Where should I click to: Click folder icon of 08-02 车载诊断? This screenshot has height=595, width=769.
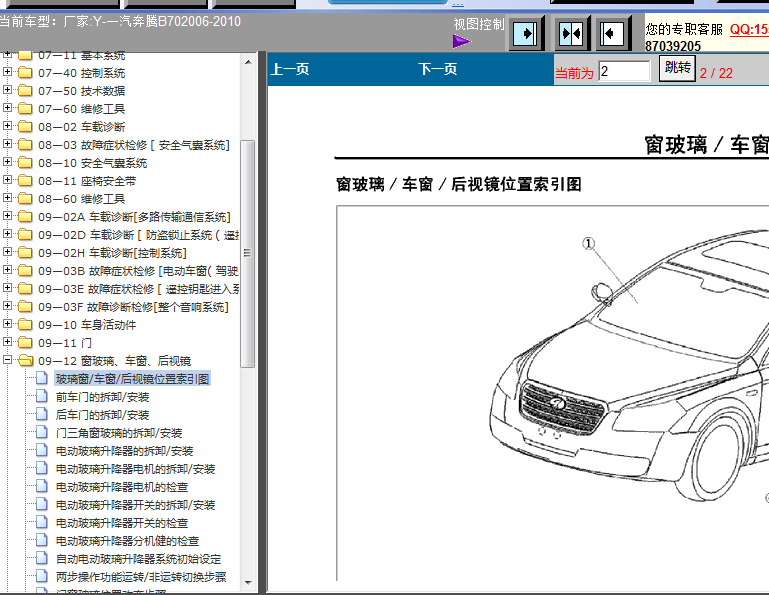click(x=25, y=127)
